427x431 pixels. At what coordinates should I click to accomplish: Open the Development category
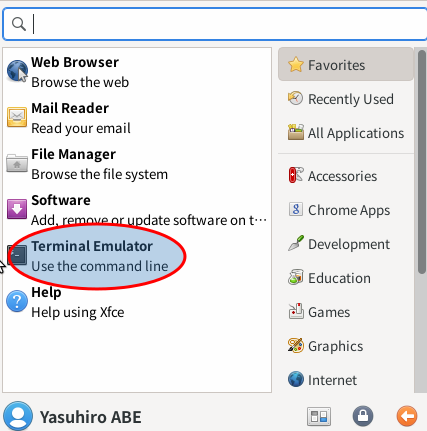(346, 244)
